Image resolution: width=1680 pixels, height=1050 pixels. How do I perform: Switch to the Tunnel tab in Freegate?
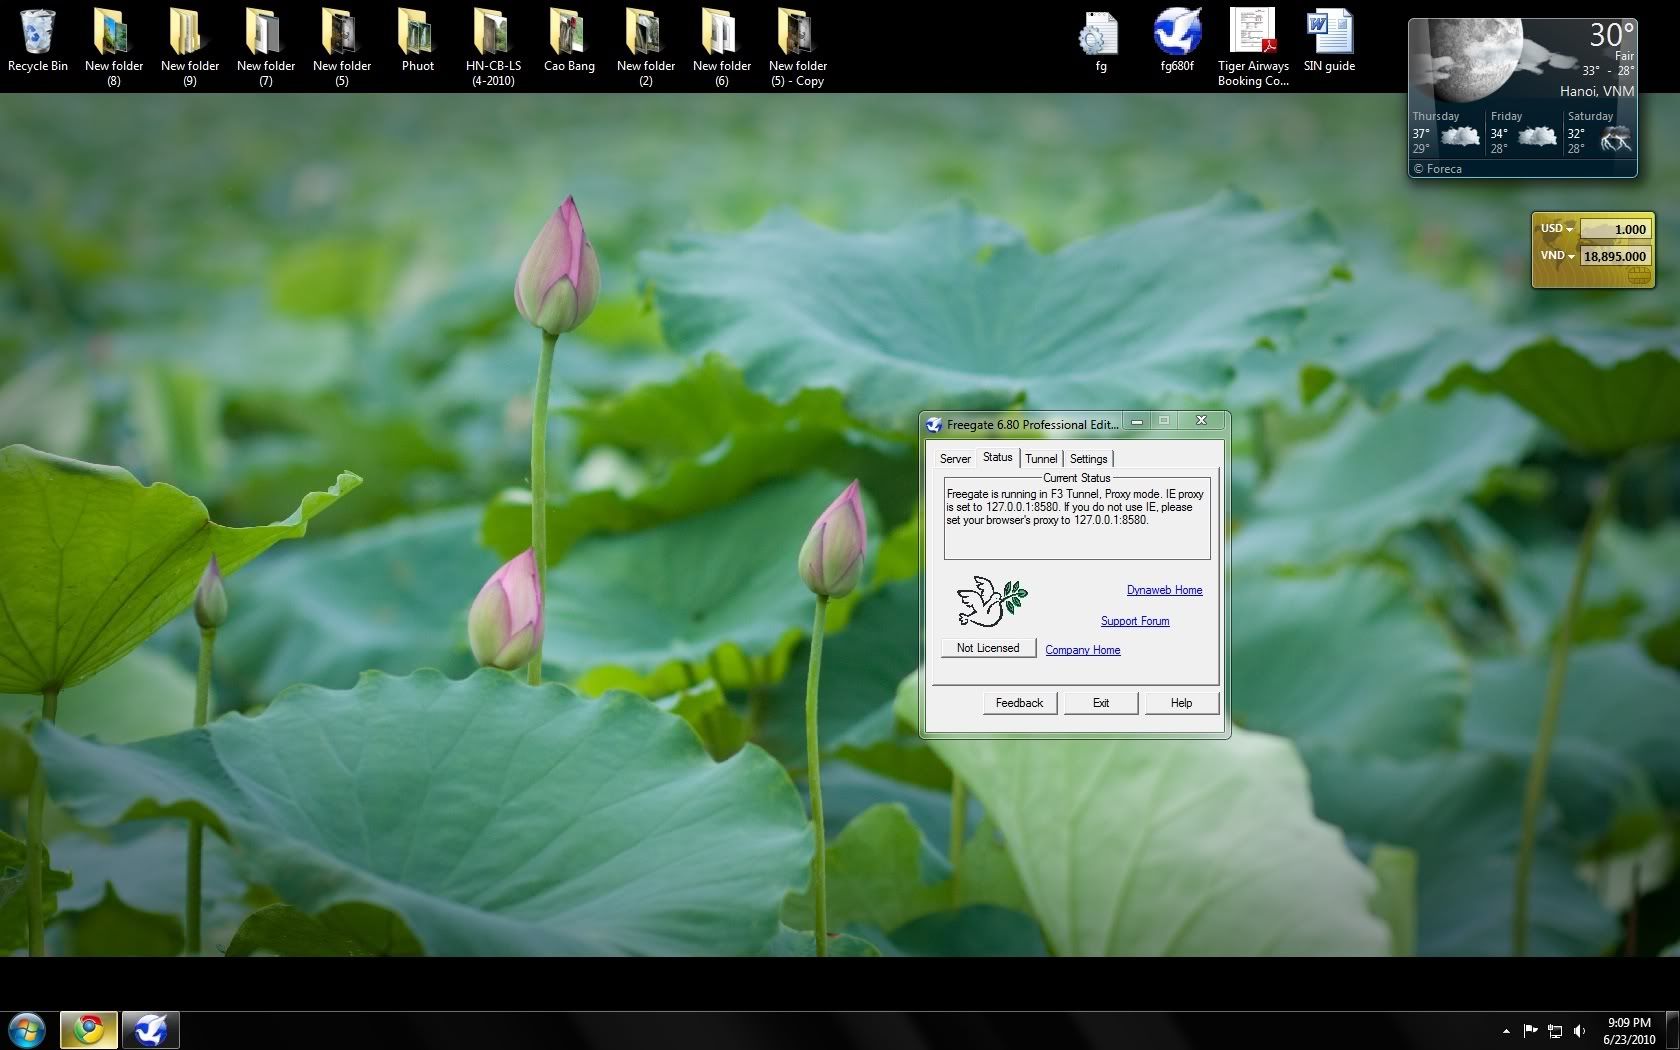coord(1041,459)
